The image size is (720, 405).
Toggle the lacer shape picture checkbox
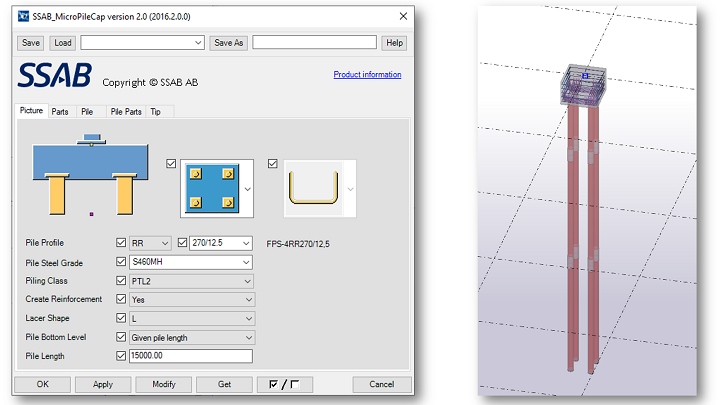pyautogui.click(x=273, y=163)
